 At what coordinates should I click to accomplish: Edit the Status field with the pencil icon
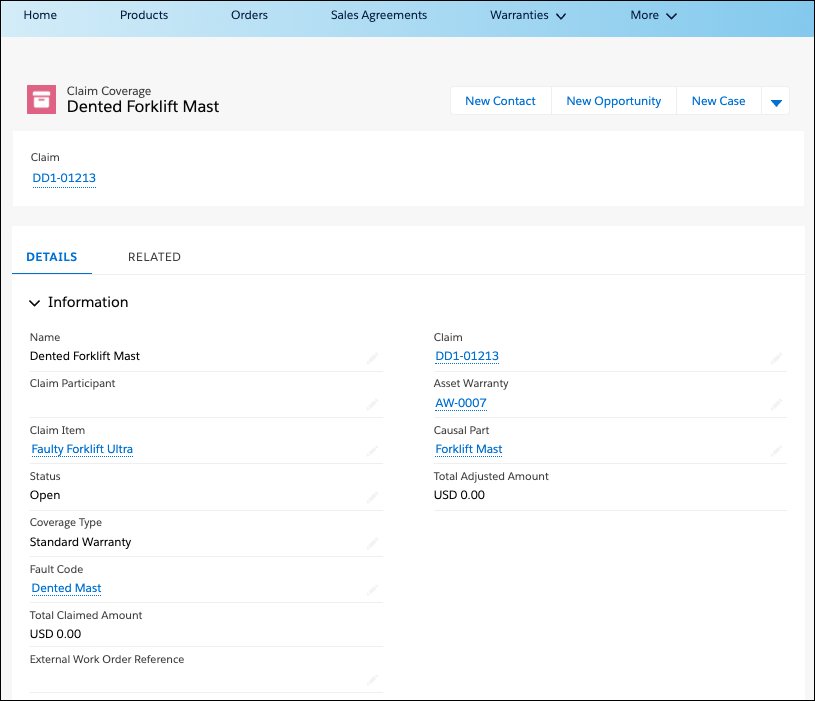372,497
